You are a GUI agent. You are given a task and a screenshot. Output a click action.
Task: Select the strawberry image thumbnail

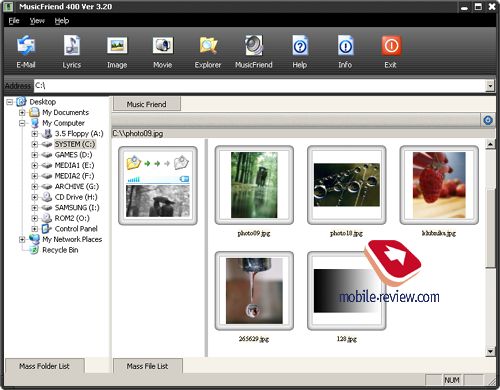[439, 185]
